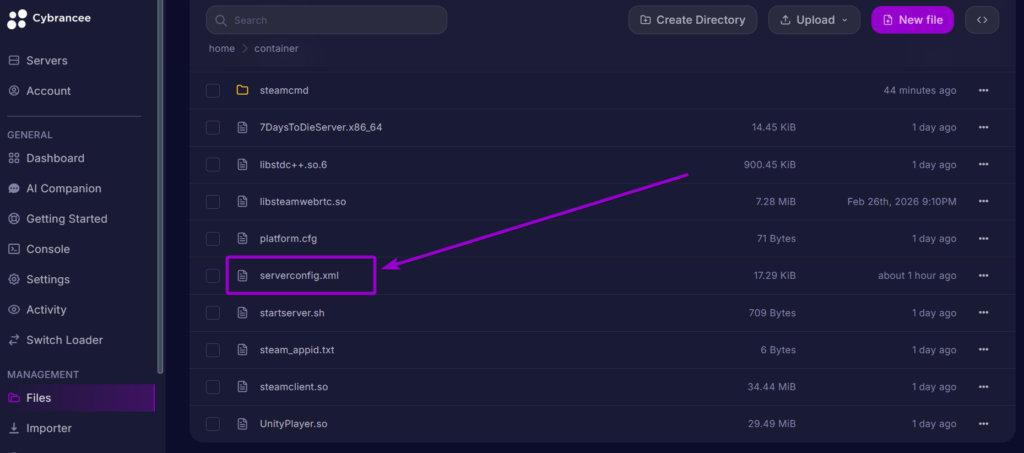Select UnityPlayer.so checkbox

[x=213, y=424]
